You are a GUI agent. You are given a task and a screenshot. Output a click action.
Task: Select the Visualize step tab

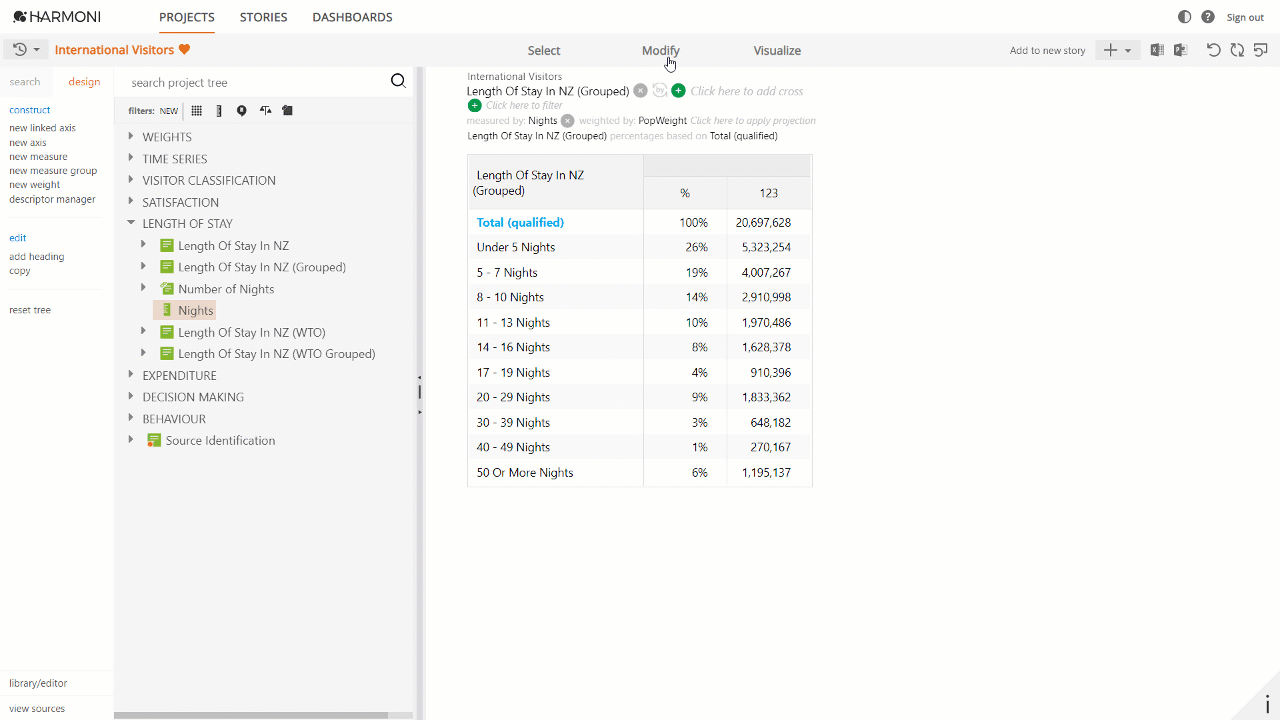[x=777, y=51]
